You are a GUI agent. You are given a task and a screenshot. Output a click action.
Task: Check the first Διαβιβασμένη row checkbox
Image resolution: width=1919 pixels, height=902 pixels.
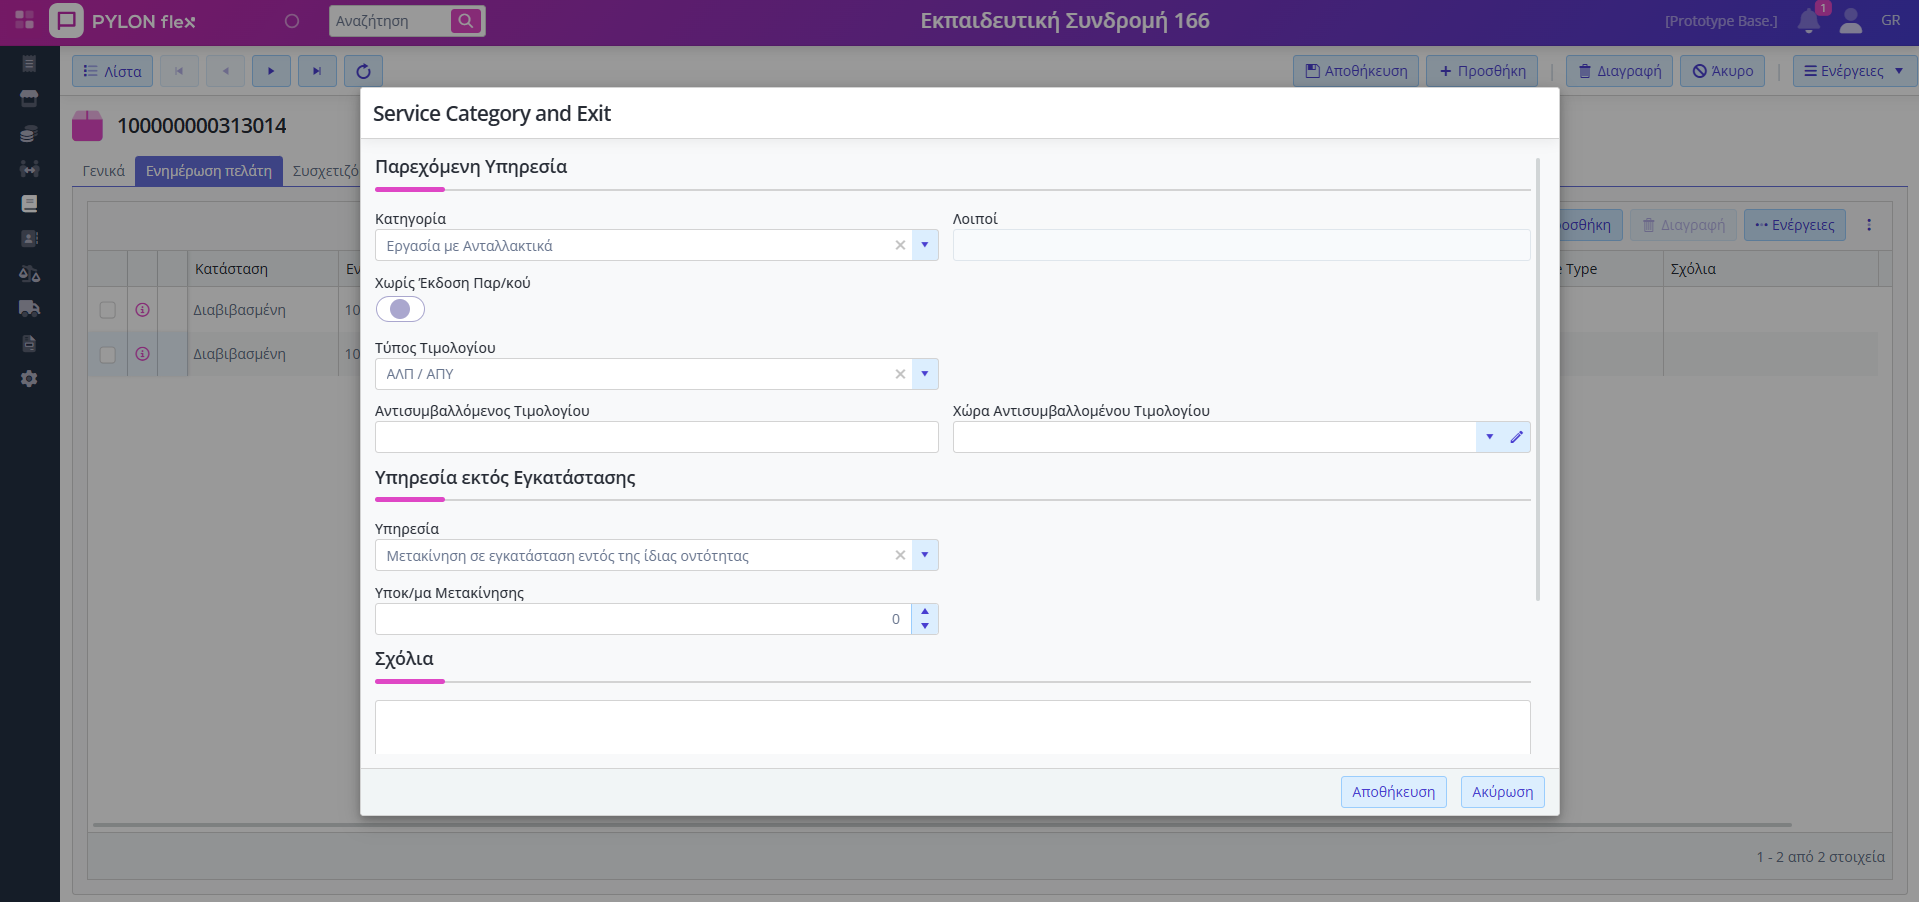108,310
